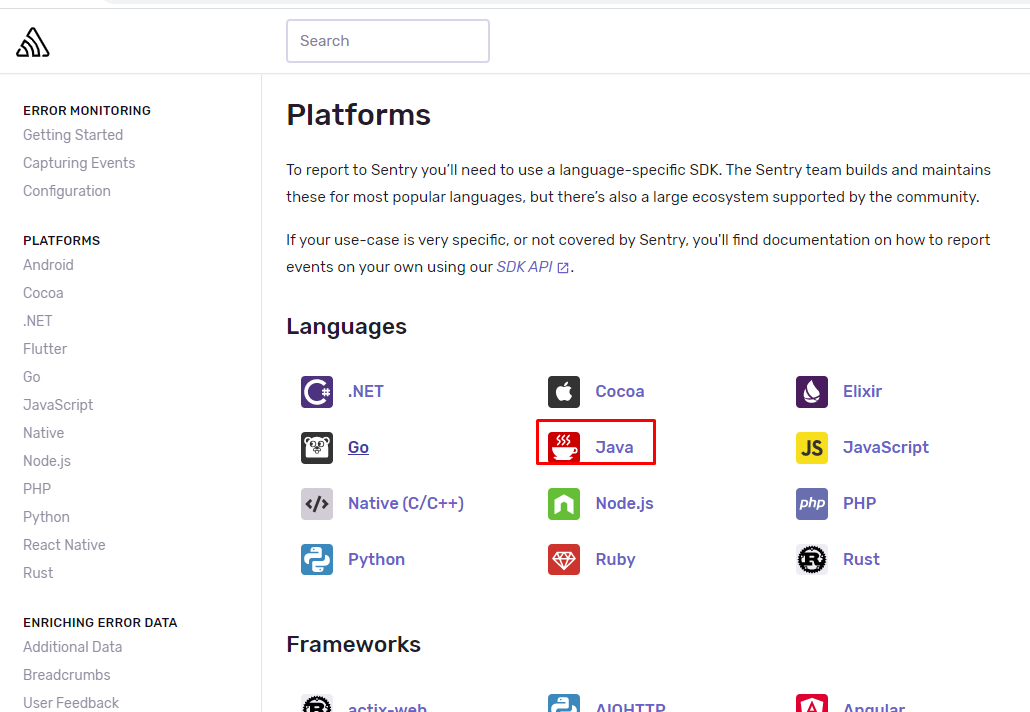Open the Ruby language link
Image resolution: width=1030 pixels, height=712 pixels.
[x=616, y=560]
